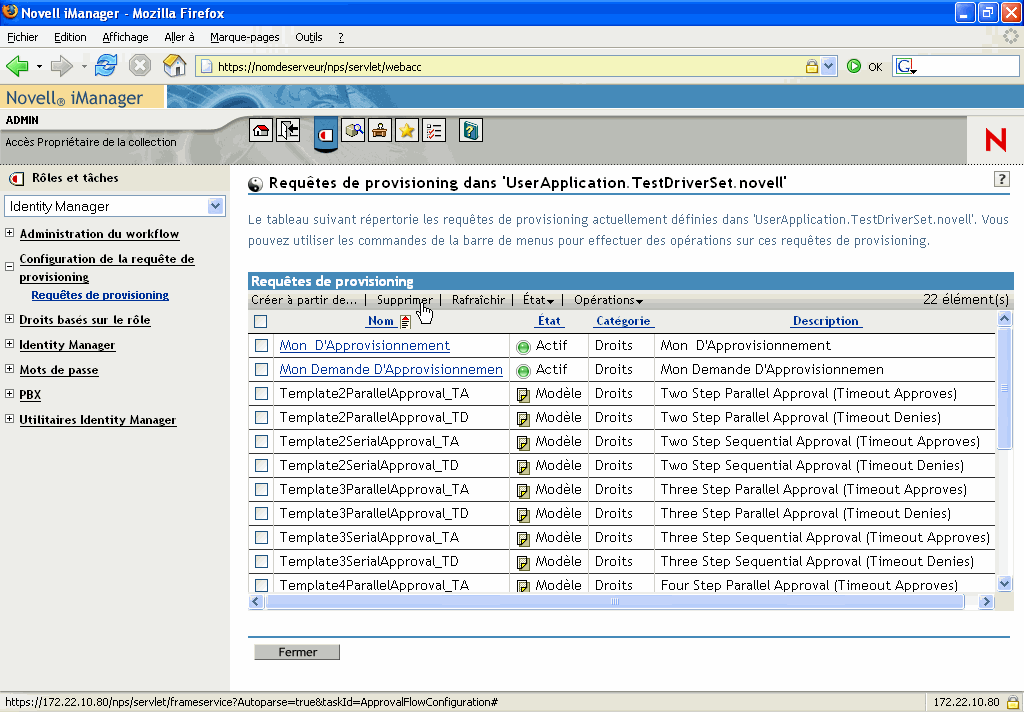Select the Template2ParallelApproval_TA checkbox
The width and height of the screenshot is (1024, 712).
(261, 393)
